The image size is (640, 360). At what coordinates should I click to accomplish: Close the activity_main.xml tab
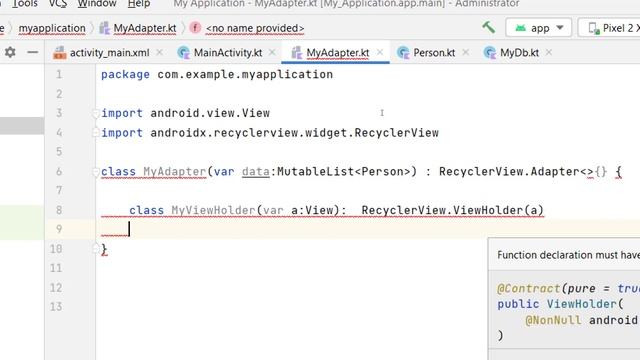point(160,52)
